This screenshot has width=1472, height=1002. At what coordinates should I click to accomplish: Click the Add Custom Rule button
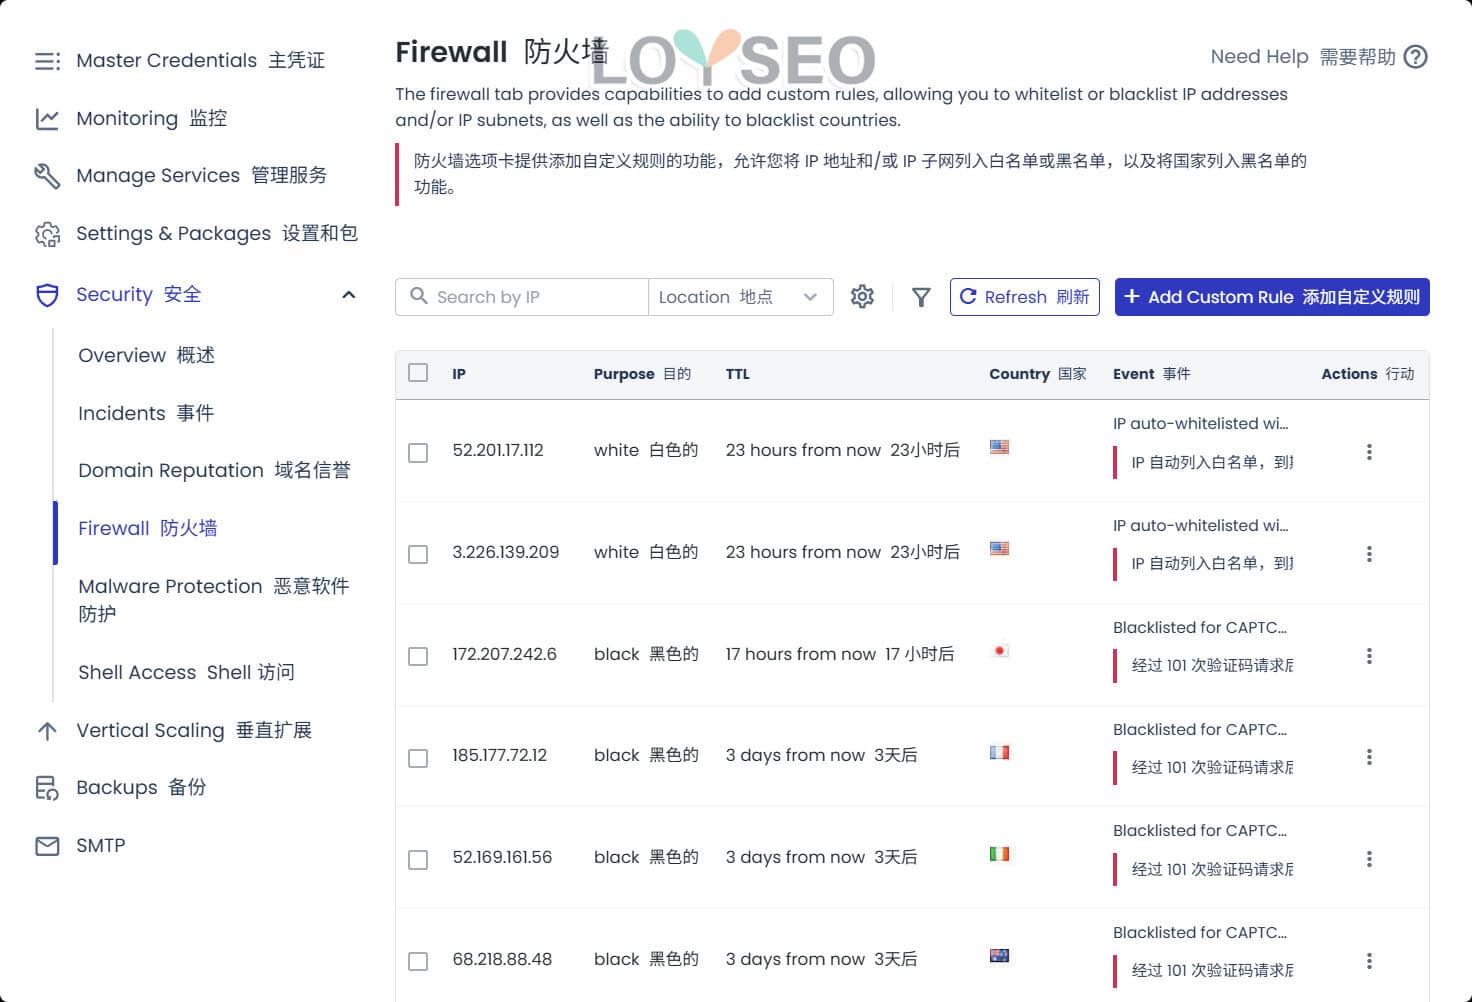[x=1270, y=296]
